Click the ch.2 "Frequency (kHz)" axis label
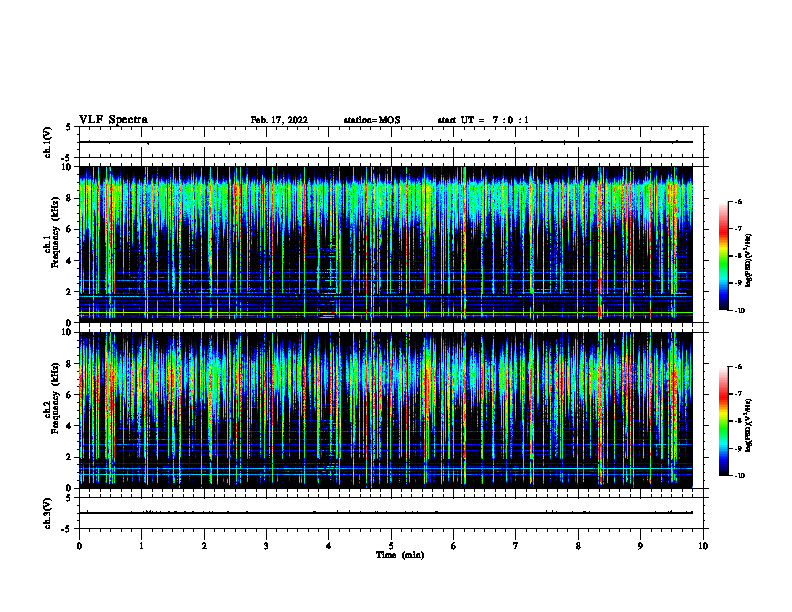Image resolution: width=792 pixels, height=612 pixels. 55,397
